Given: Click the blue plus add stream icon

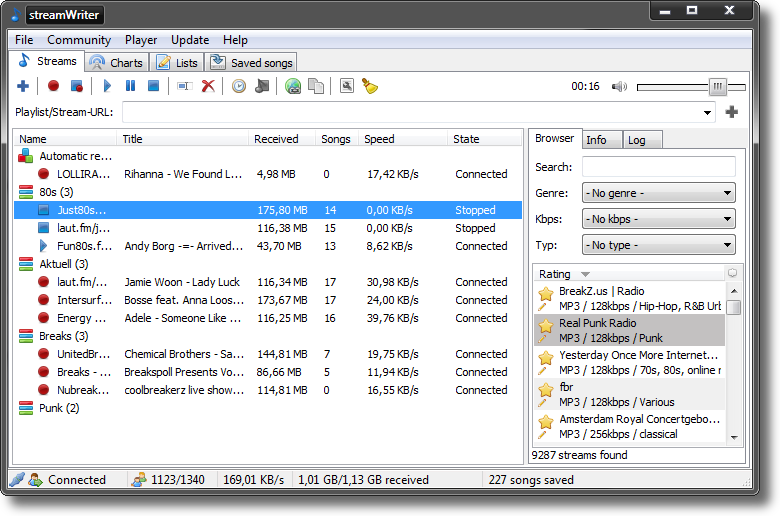Looking at the screenshot, I should tap(23, 87).
